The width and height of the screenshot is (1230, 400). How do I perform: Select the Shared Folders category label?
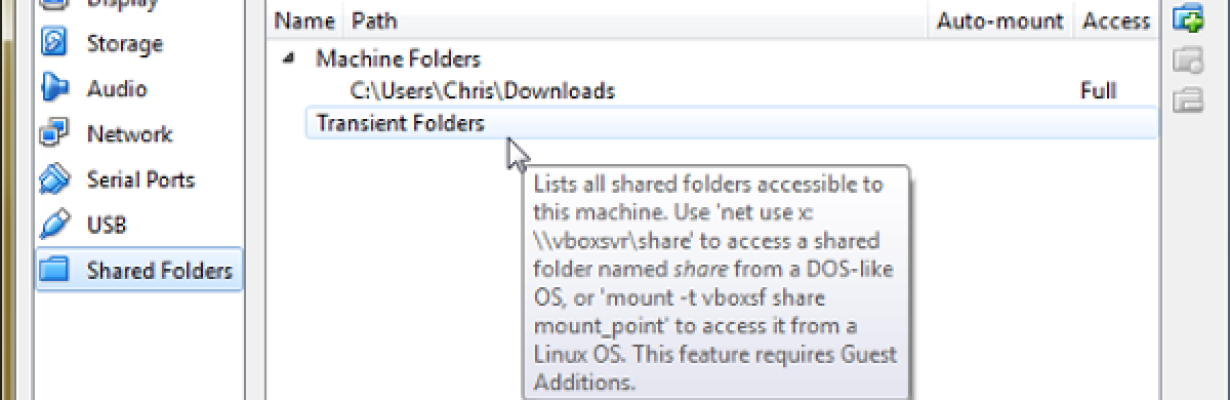[x=159, y=270]
